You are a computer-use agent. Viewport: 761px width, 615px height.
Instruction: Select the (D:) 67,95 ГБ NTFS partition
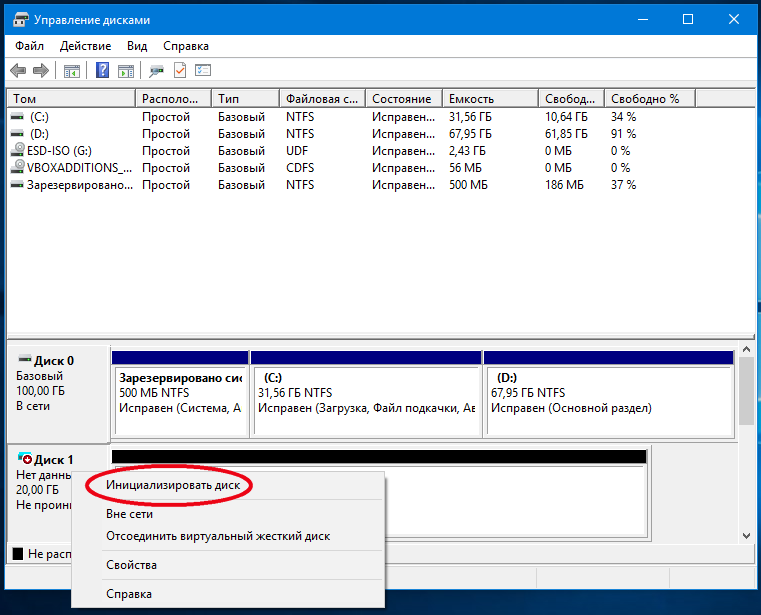609,394
